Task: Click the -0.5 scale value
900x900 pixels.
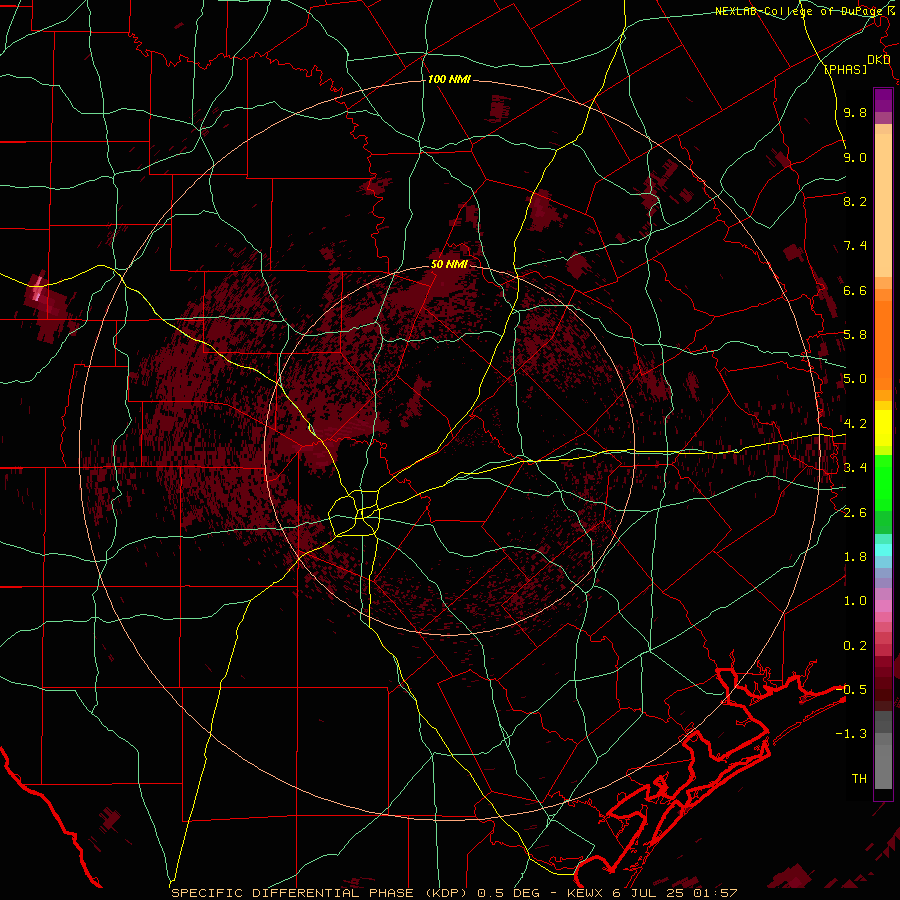Action: click(852, 690)
